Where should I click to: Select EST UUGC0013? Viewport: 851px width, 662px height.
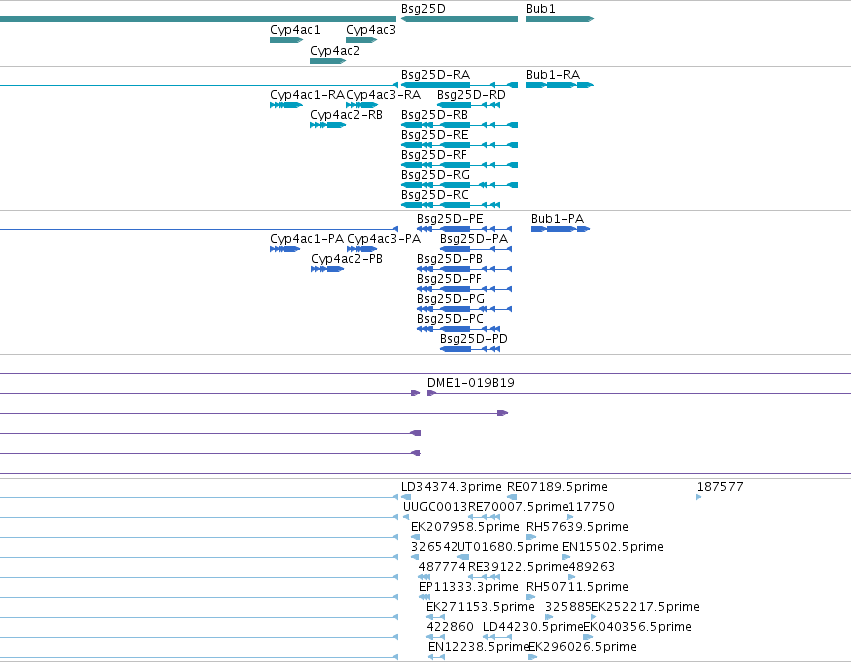coord(406,517)
